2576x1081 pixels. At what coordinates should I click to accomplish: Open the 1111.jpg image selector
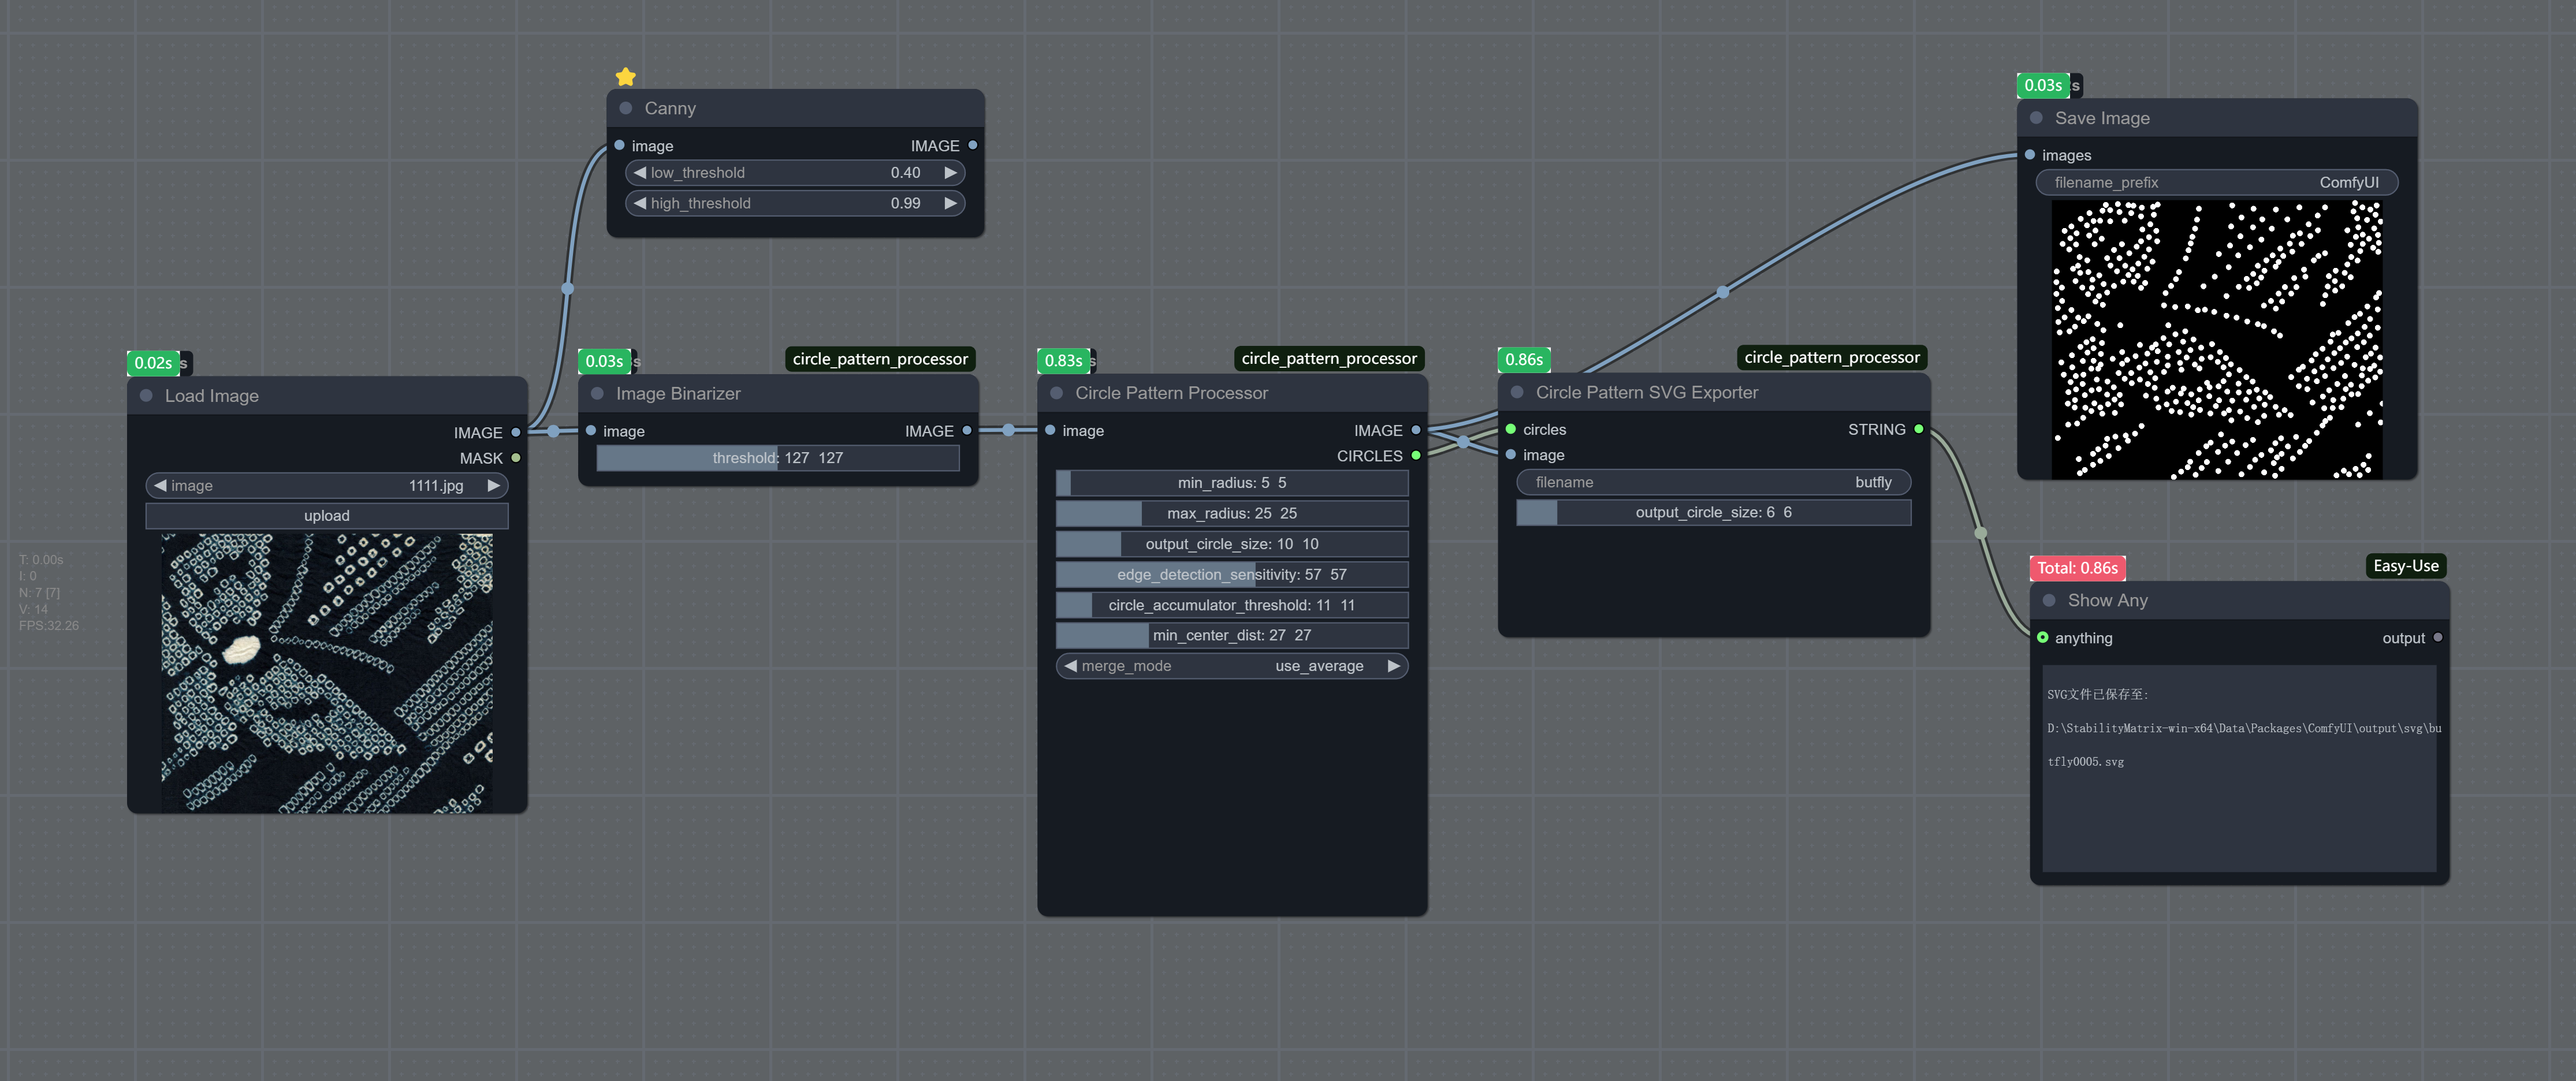tap(327, 486)
